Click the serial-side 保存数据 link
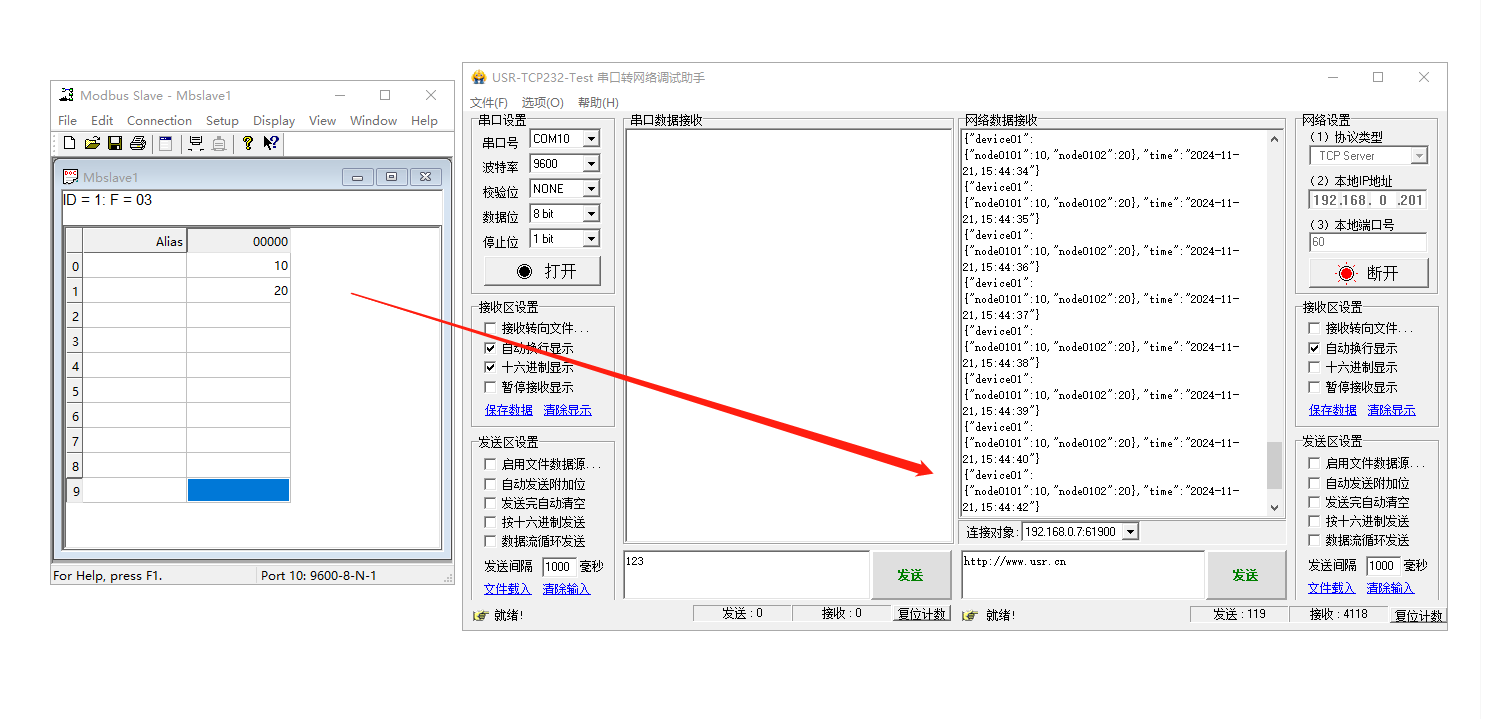The image size is (1499, 719). (x=509, y=410)
